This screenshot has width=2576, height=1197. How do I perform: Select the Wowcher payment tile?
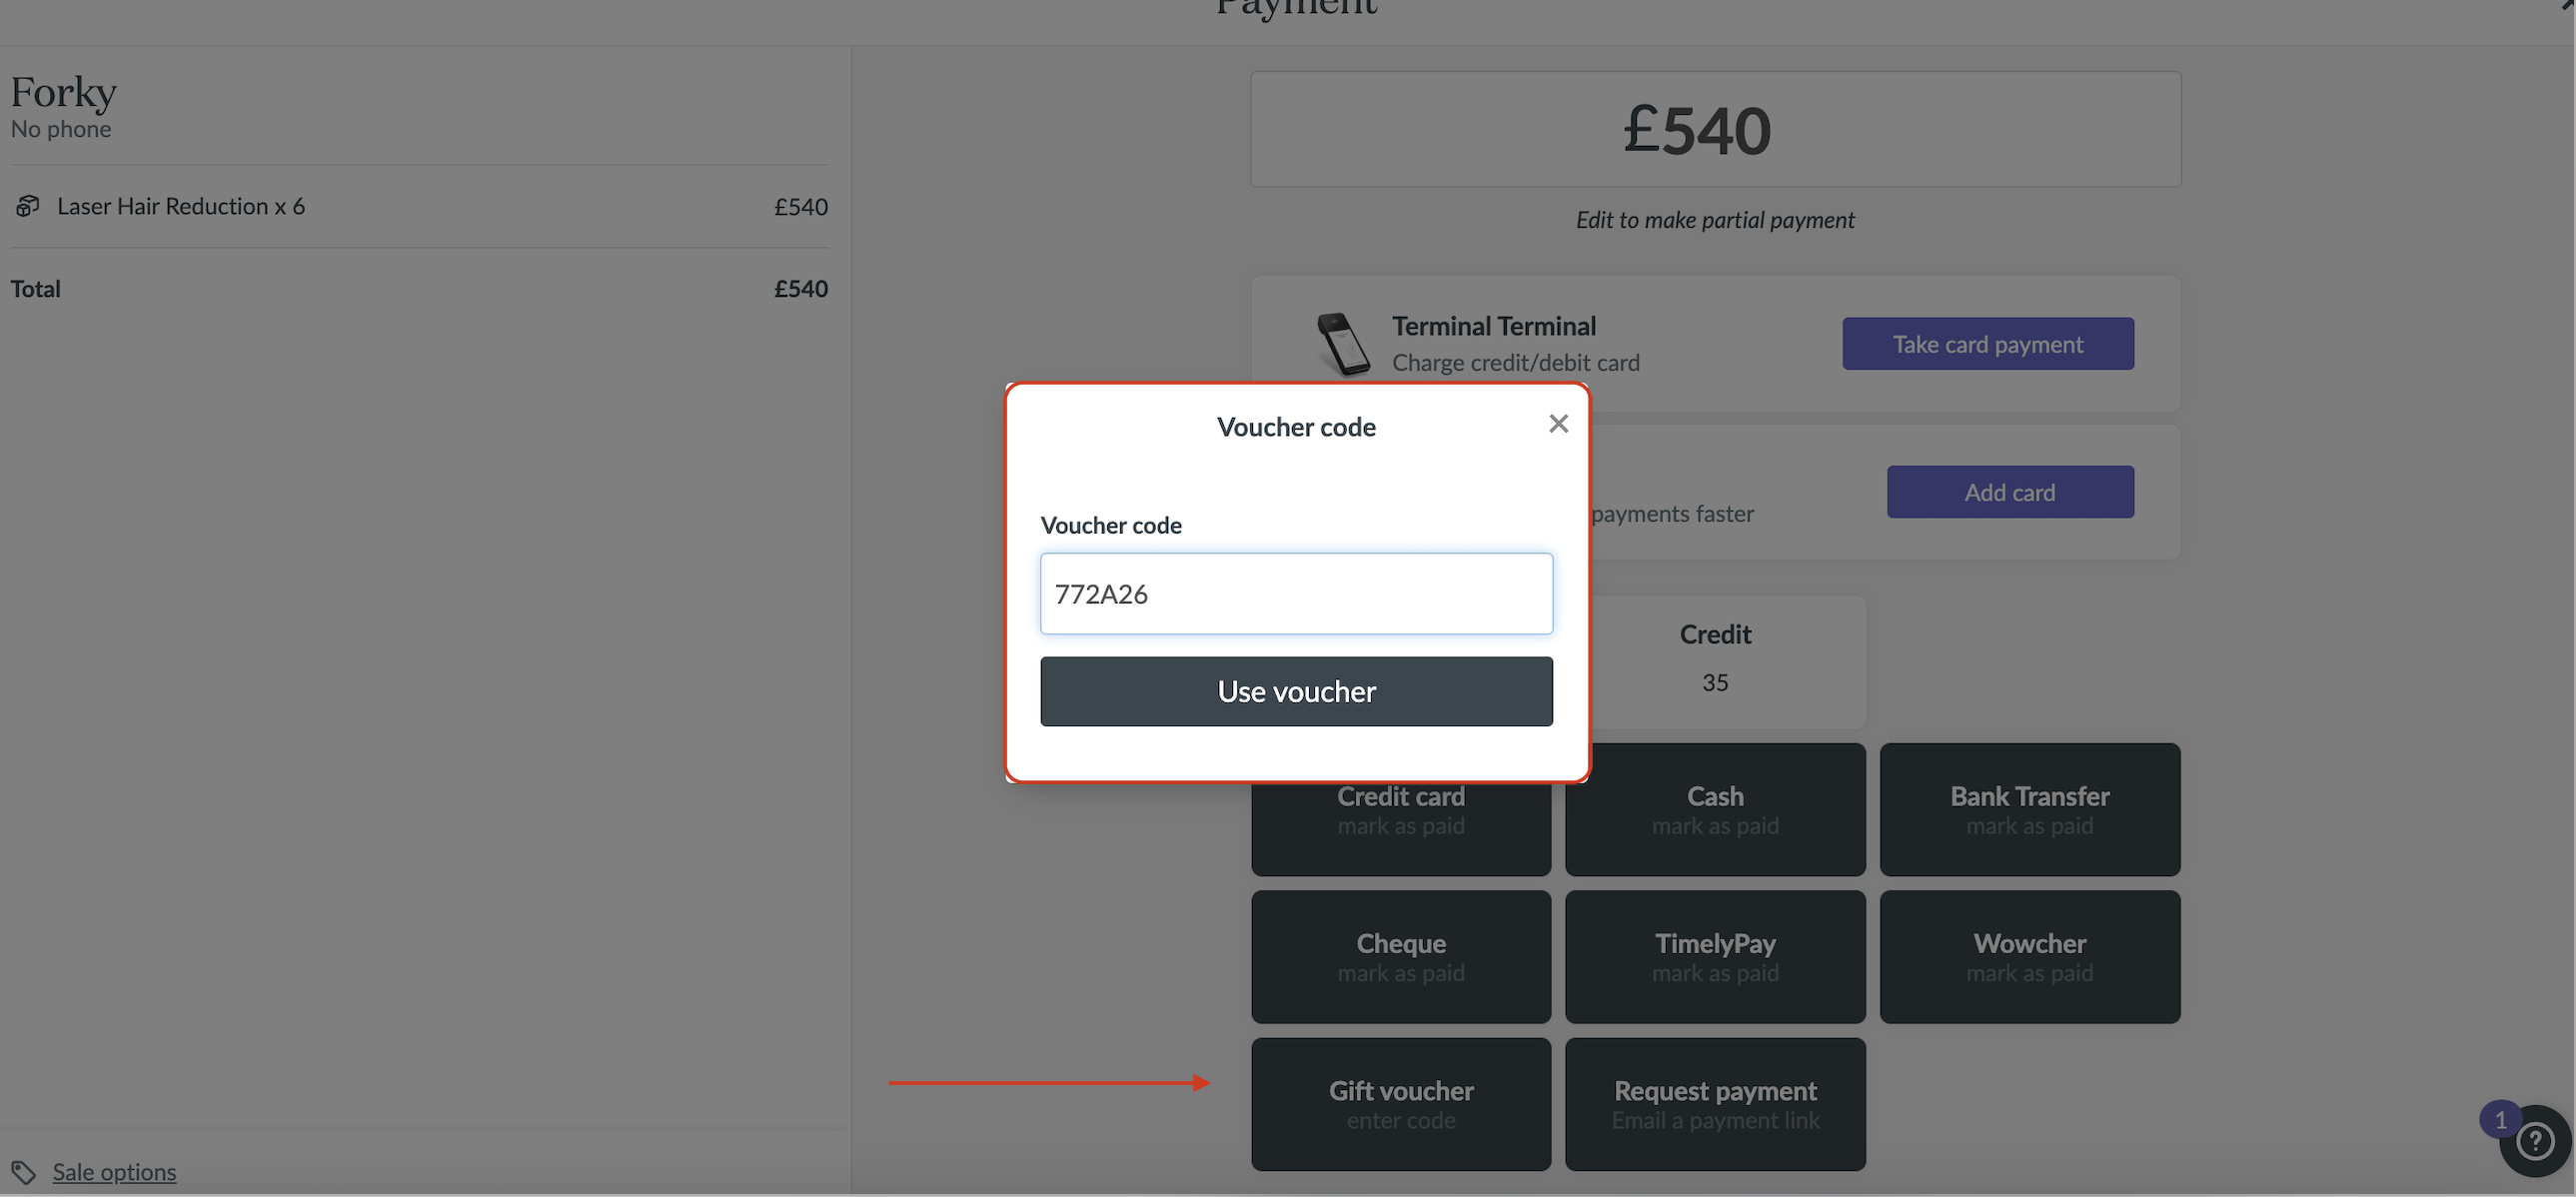[x=2030, y=957]
